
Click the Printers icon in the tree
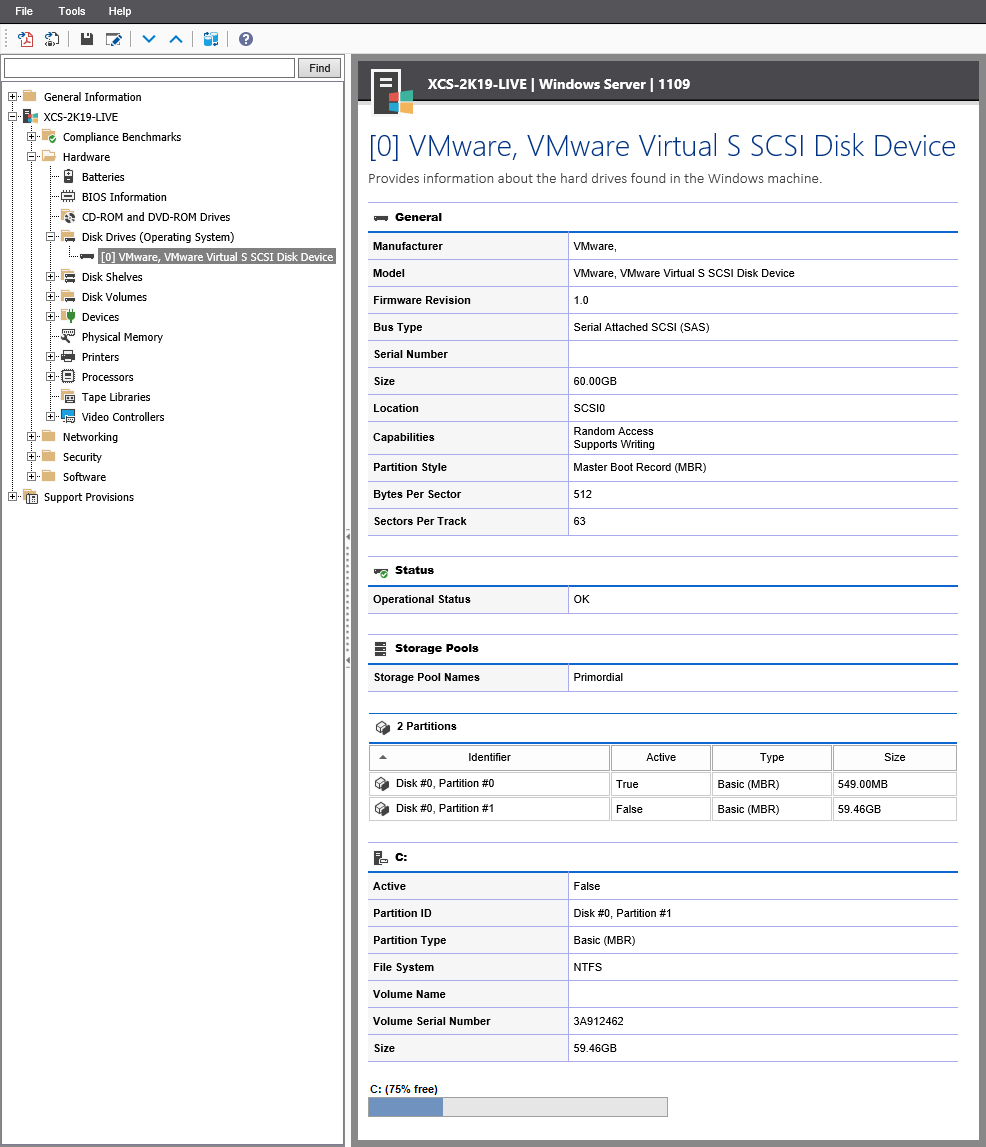[x=68, y=356]
